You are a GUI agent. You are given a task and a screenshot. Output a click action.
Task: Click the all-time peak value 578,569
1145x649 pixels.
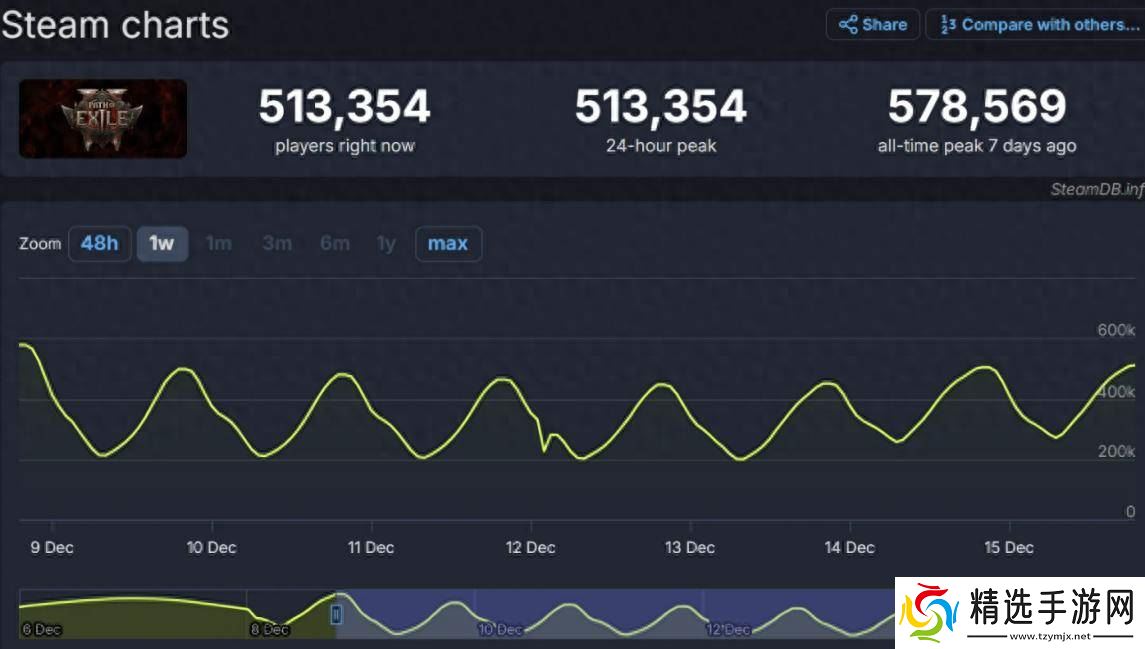pos(976,107)
